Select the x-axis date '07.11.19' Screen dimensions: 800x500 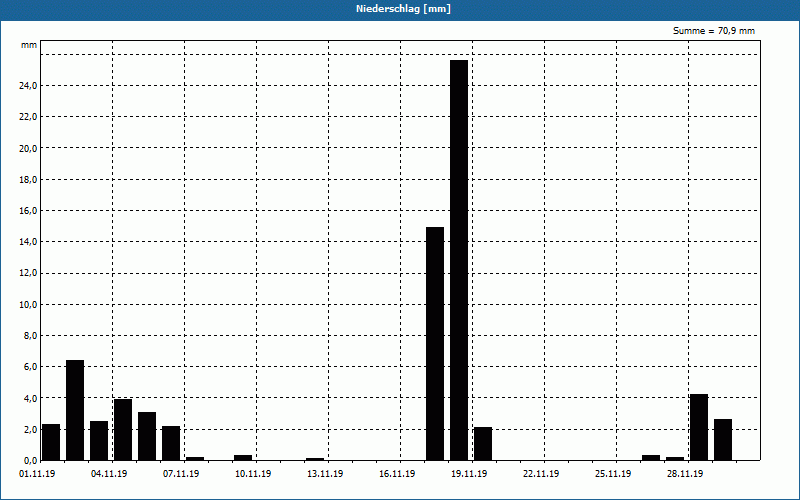click(x=181, y=474)
